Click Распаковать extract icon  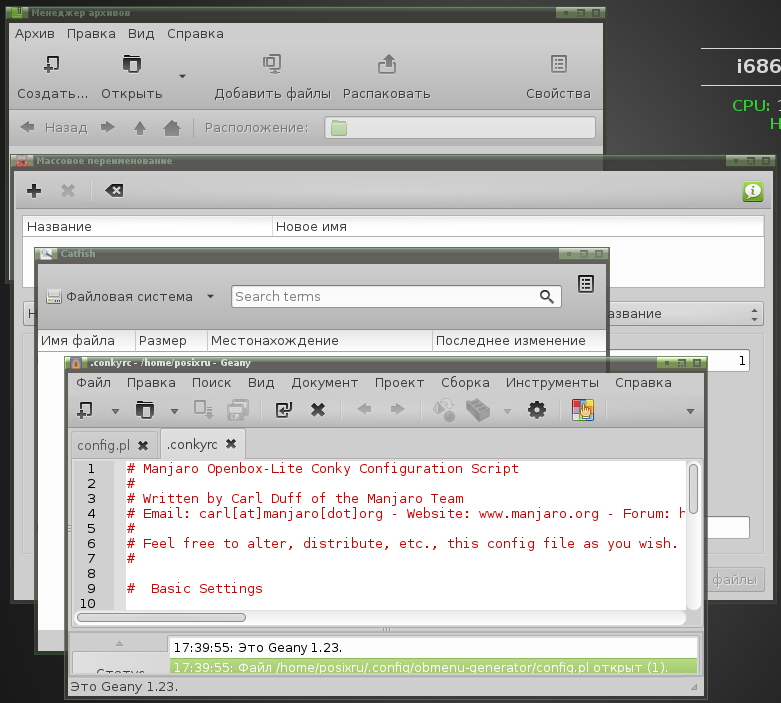[387, 64]
